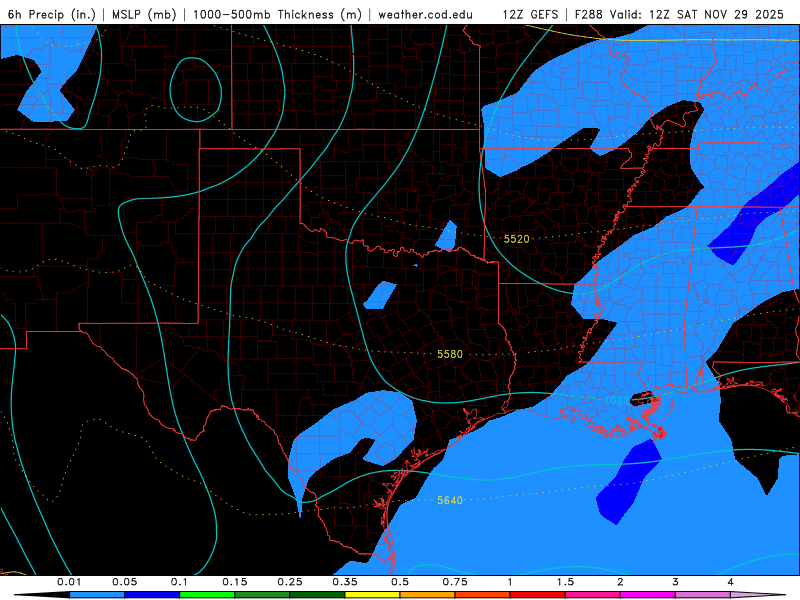Screen dimensions: 800x600
Task: Click the 5640 thickness contour label
Action: tap(449, 501)
